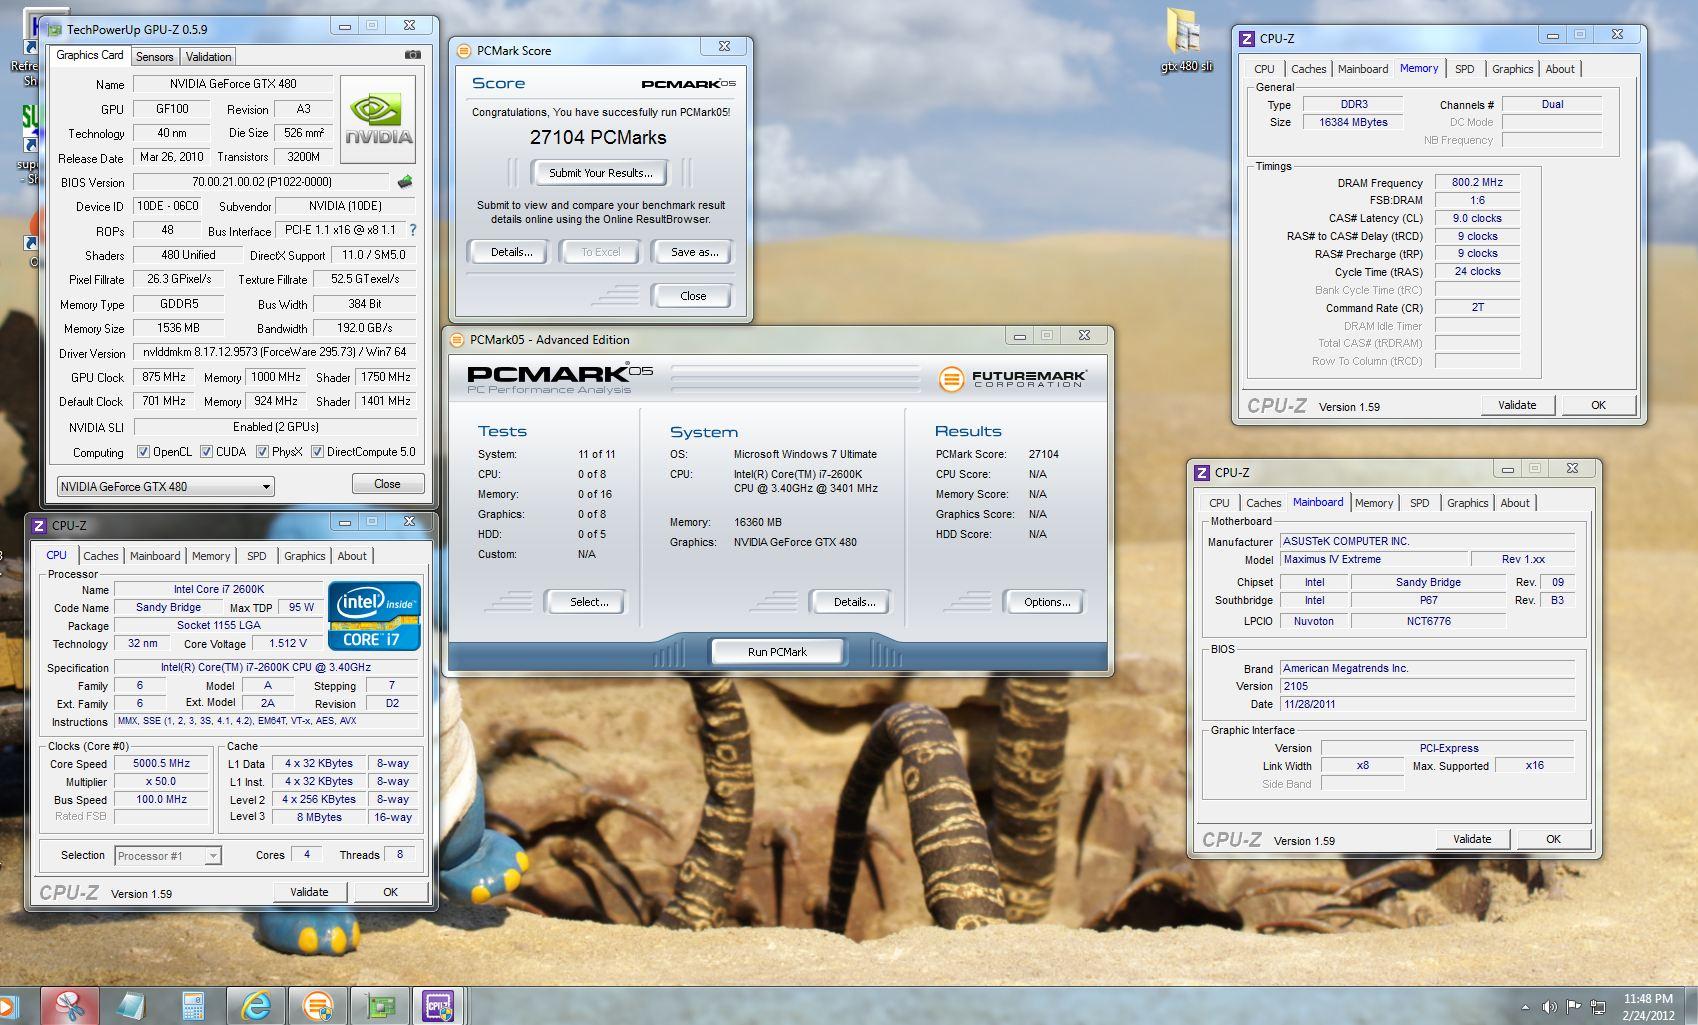The height and width of the screenshot is (1025, 1698).
Task: Switch to PCMark05 taskbar icon
Action: 318,1005
